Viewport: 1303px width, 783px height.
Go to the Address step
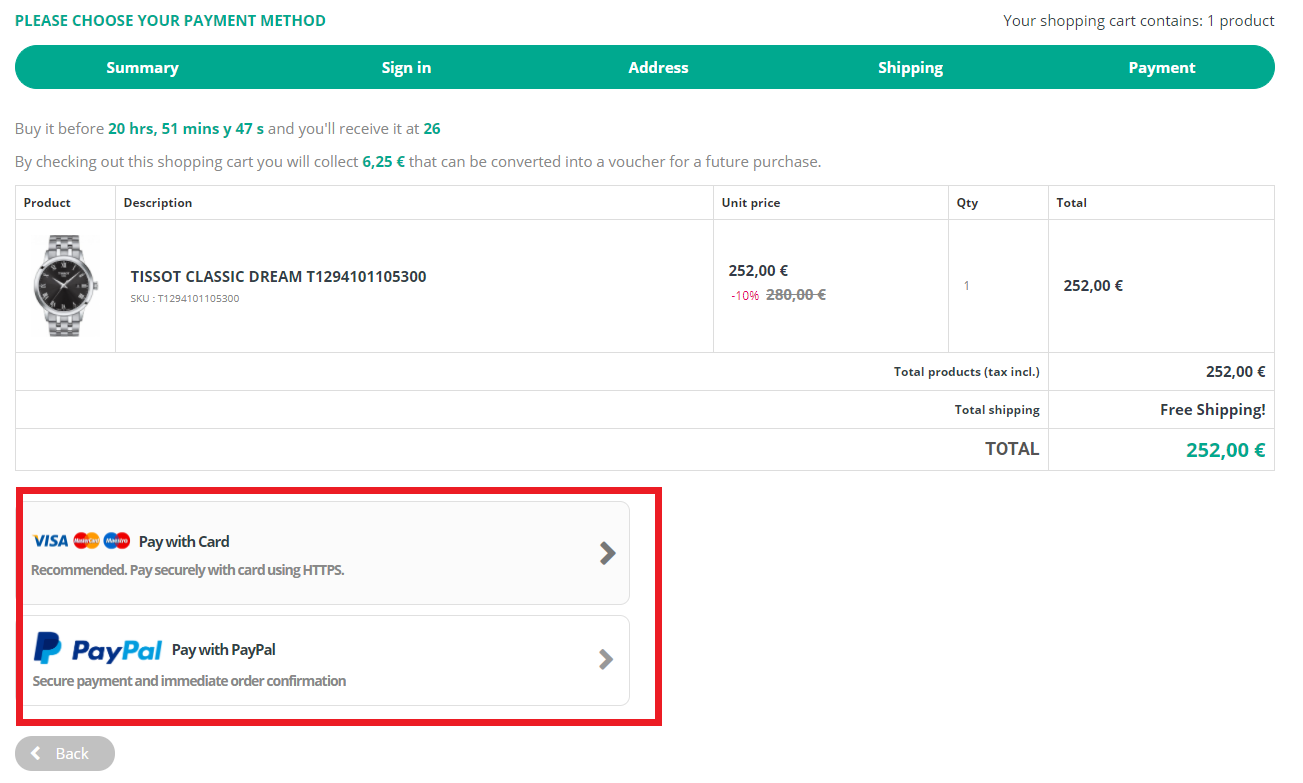[x=658, y=67]
